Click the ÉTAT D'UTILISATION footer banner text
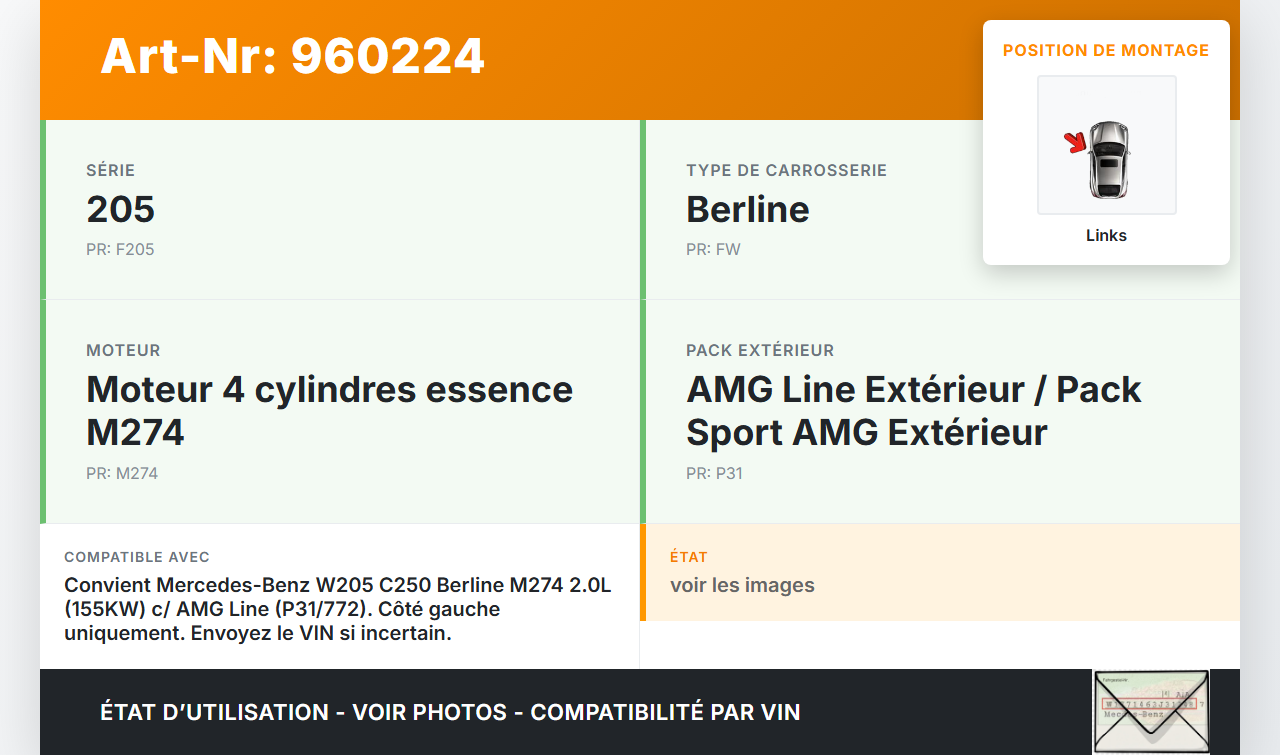 click(450, 712)
